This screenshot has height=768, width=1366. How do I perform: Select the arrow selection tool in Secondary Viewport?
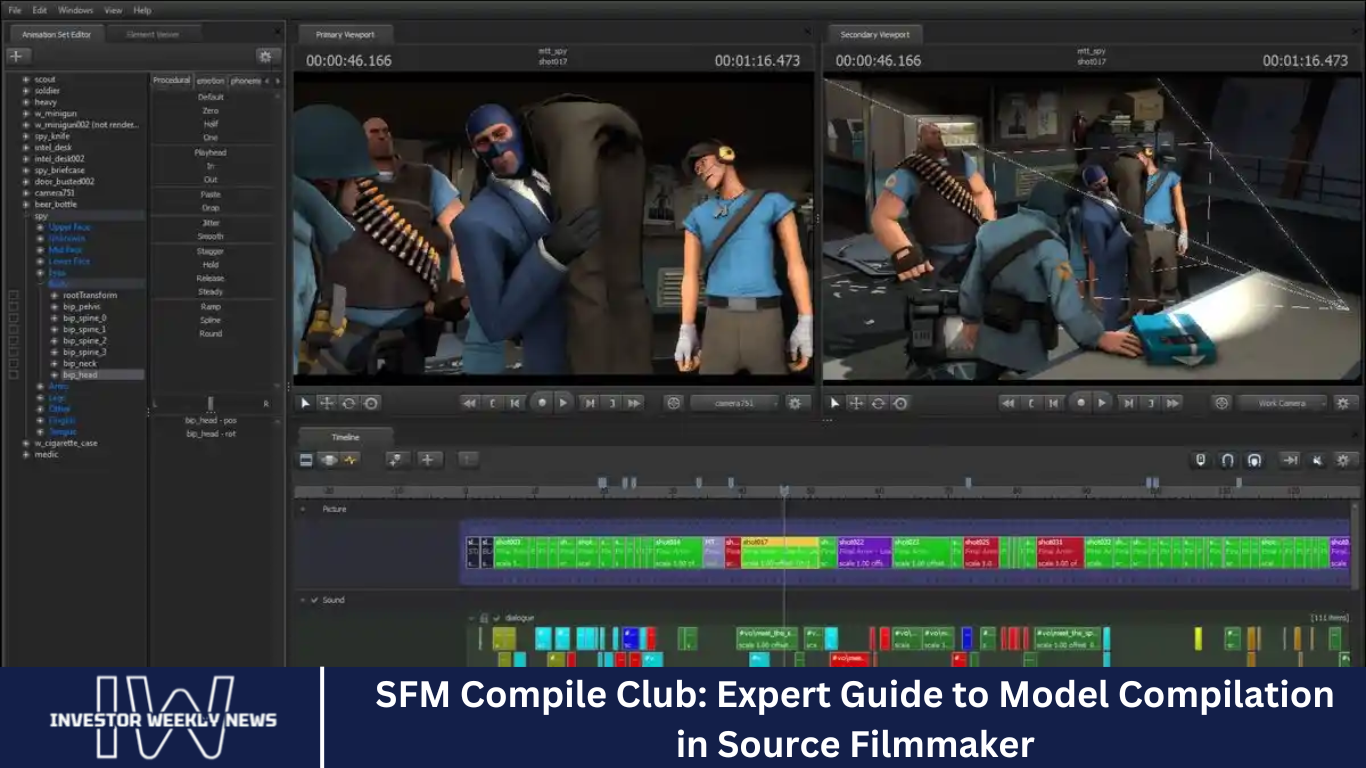coord(836,403)
